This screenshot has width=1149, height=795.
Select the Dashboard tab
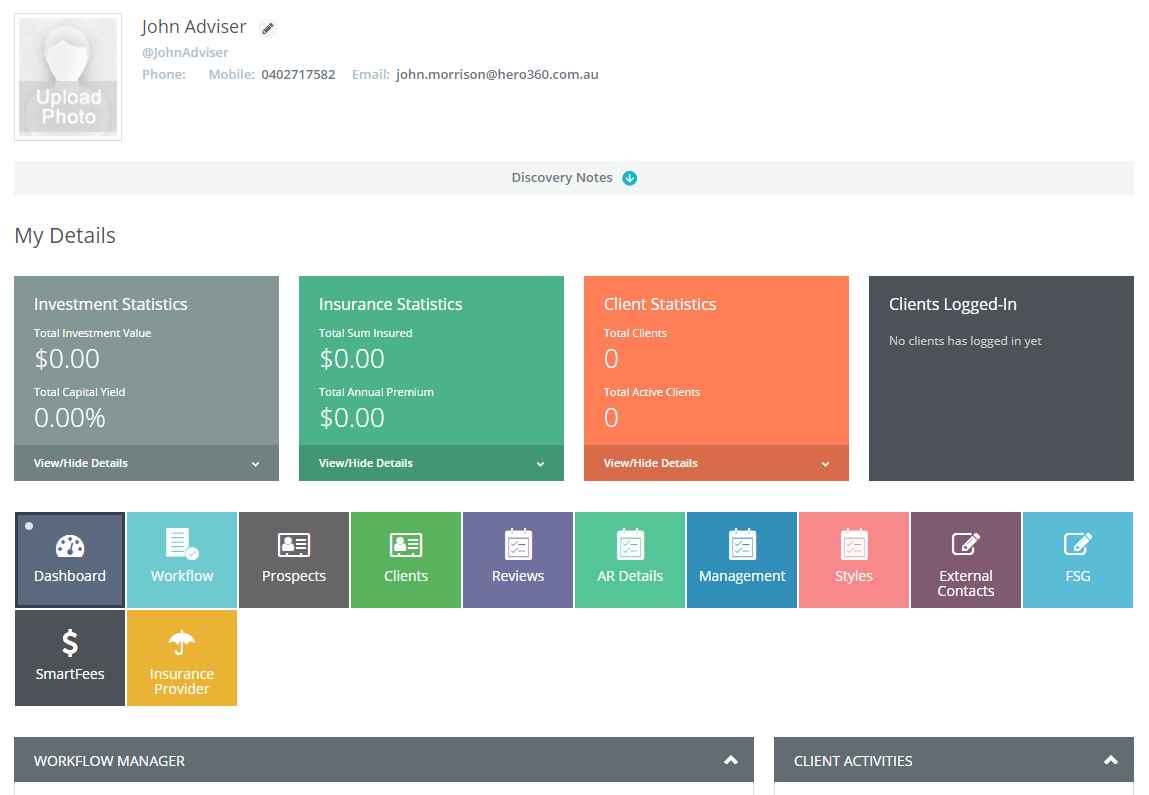click(69, 558)
